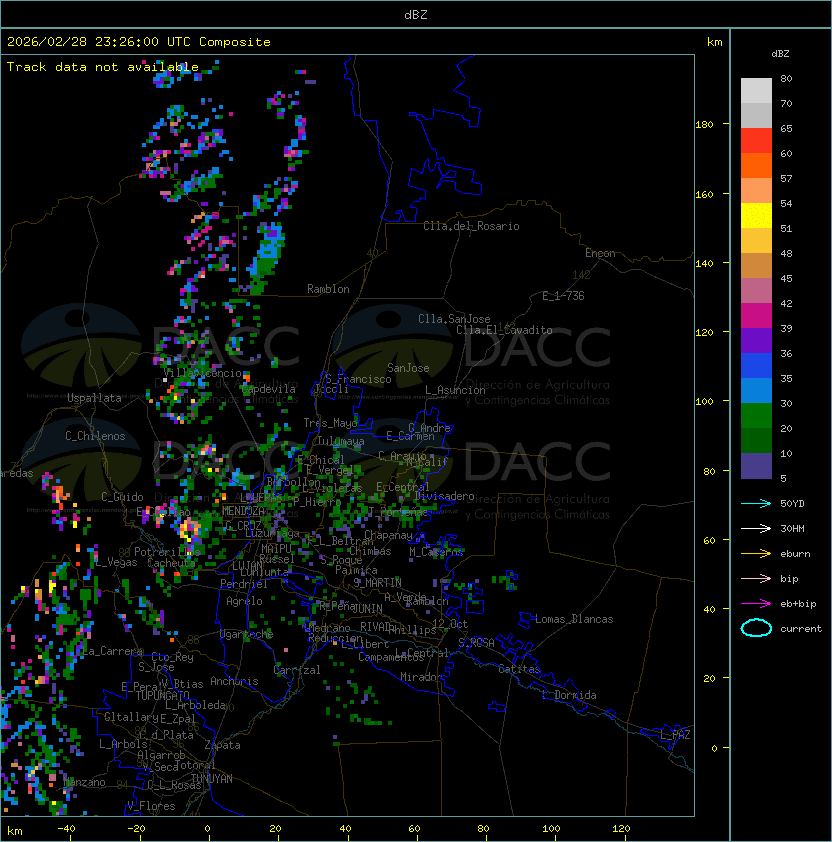Click the 'Agrelo' place label
832x842 pixels.
coord(244,601)
